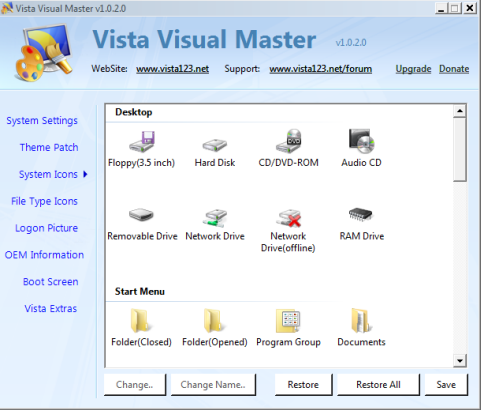The image size is (481, 410).
Task: Click the Donate link
Action: [x=454, y=69]
